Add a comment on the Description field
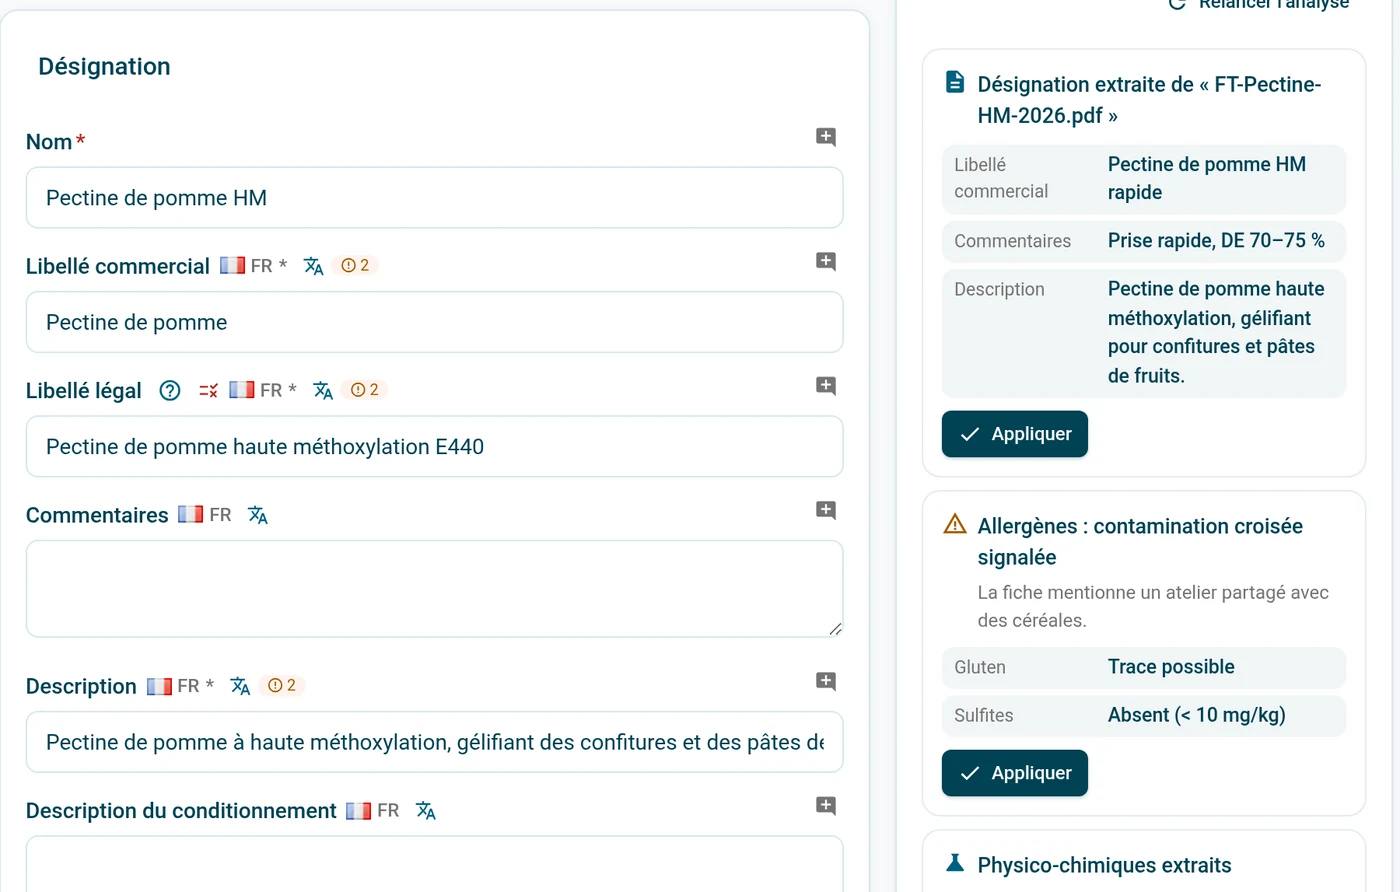Viewport: 1400px width, 892px height. pos(826,682)
